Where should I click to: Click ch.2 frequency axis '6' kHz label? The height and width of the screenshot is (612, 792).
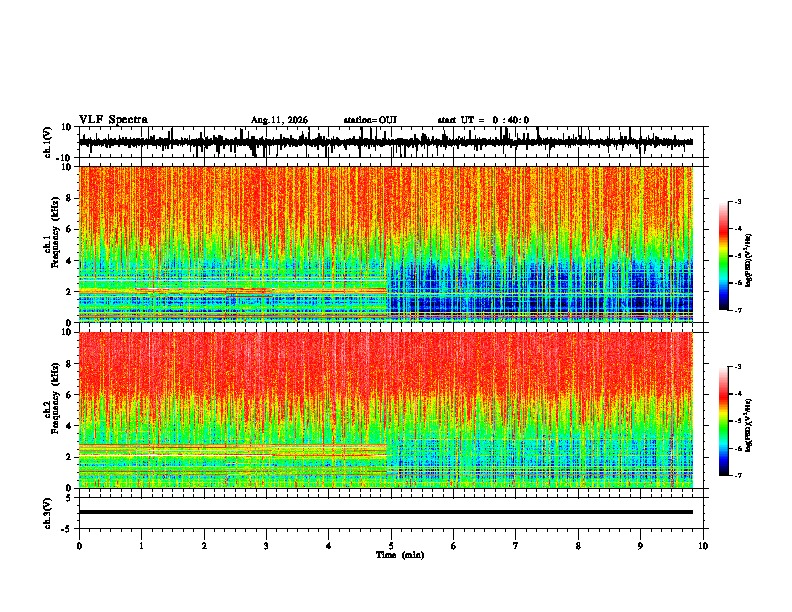point(69,394)
